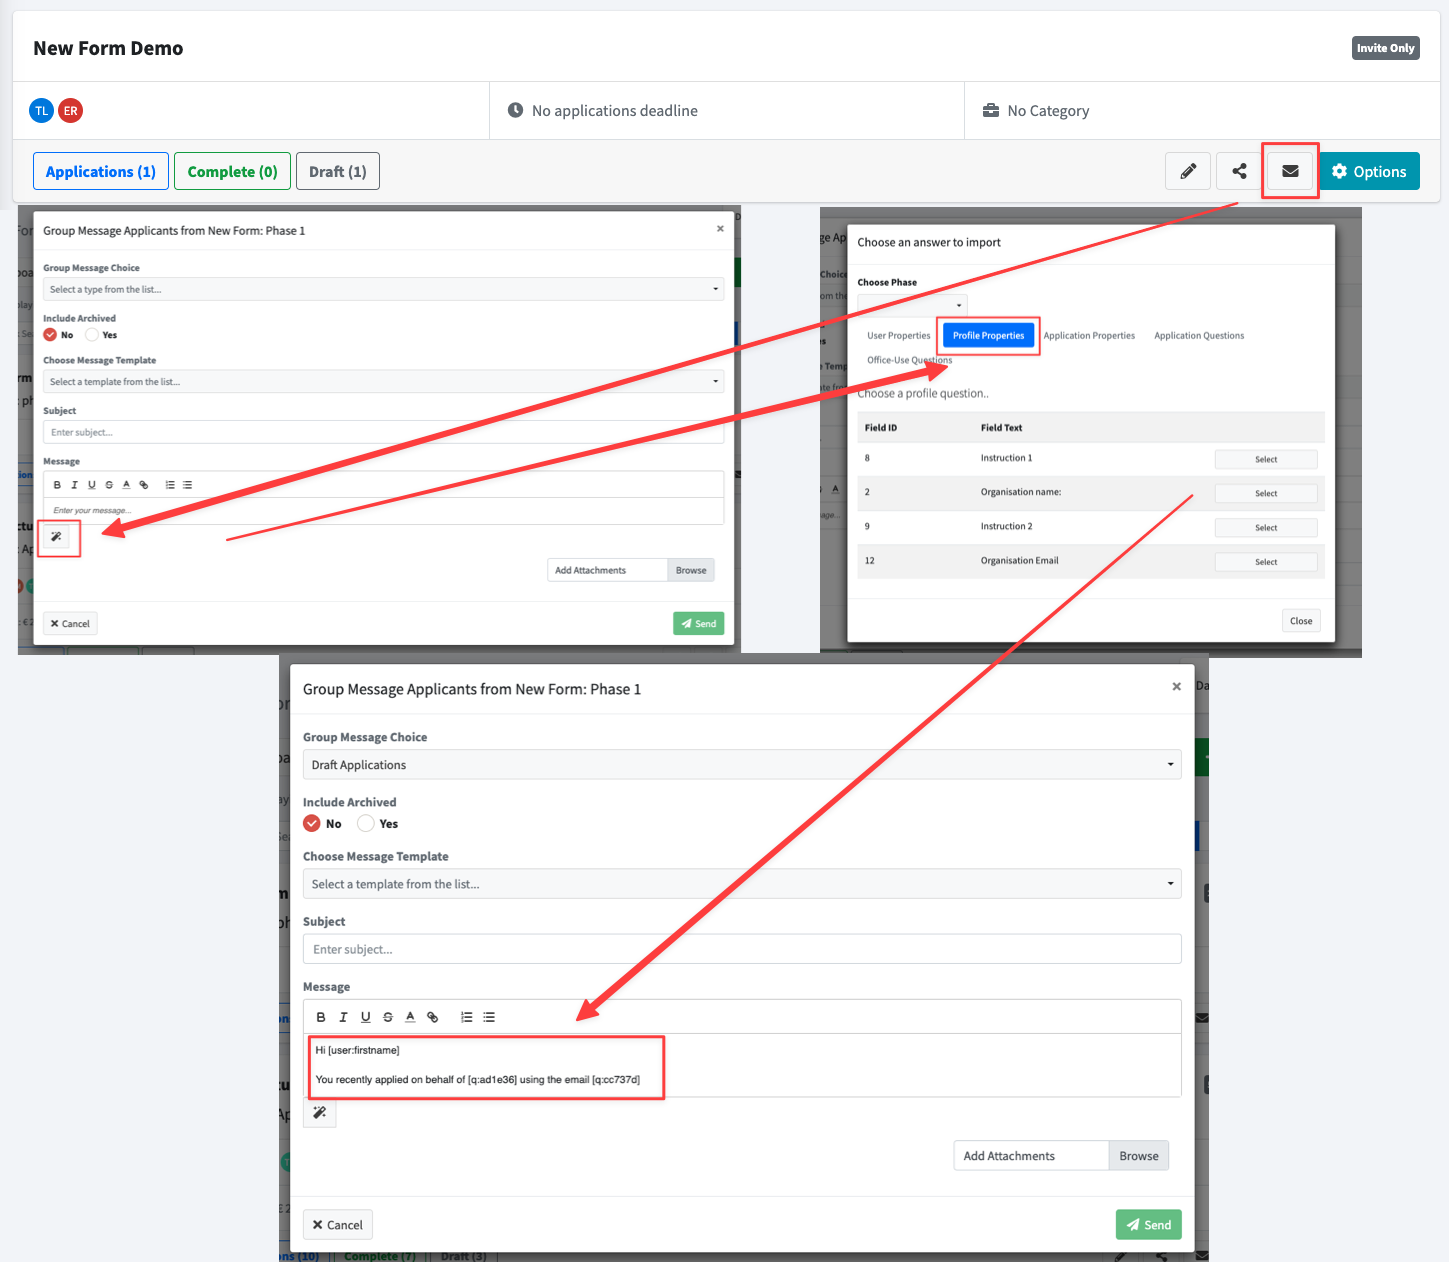
Task: Click Select for the Organisation Email row
Action: (x=1266, y=562)
